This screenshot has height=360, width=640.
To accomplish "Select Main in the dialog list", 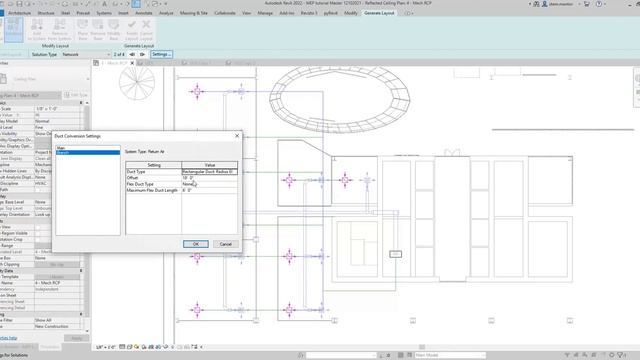I will [x=88, y=148].
